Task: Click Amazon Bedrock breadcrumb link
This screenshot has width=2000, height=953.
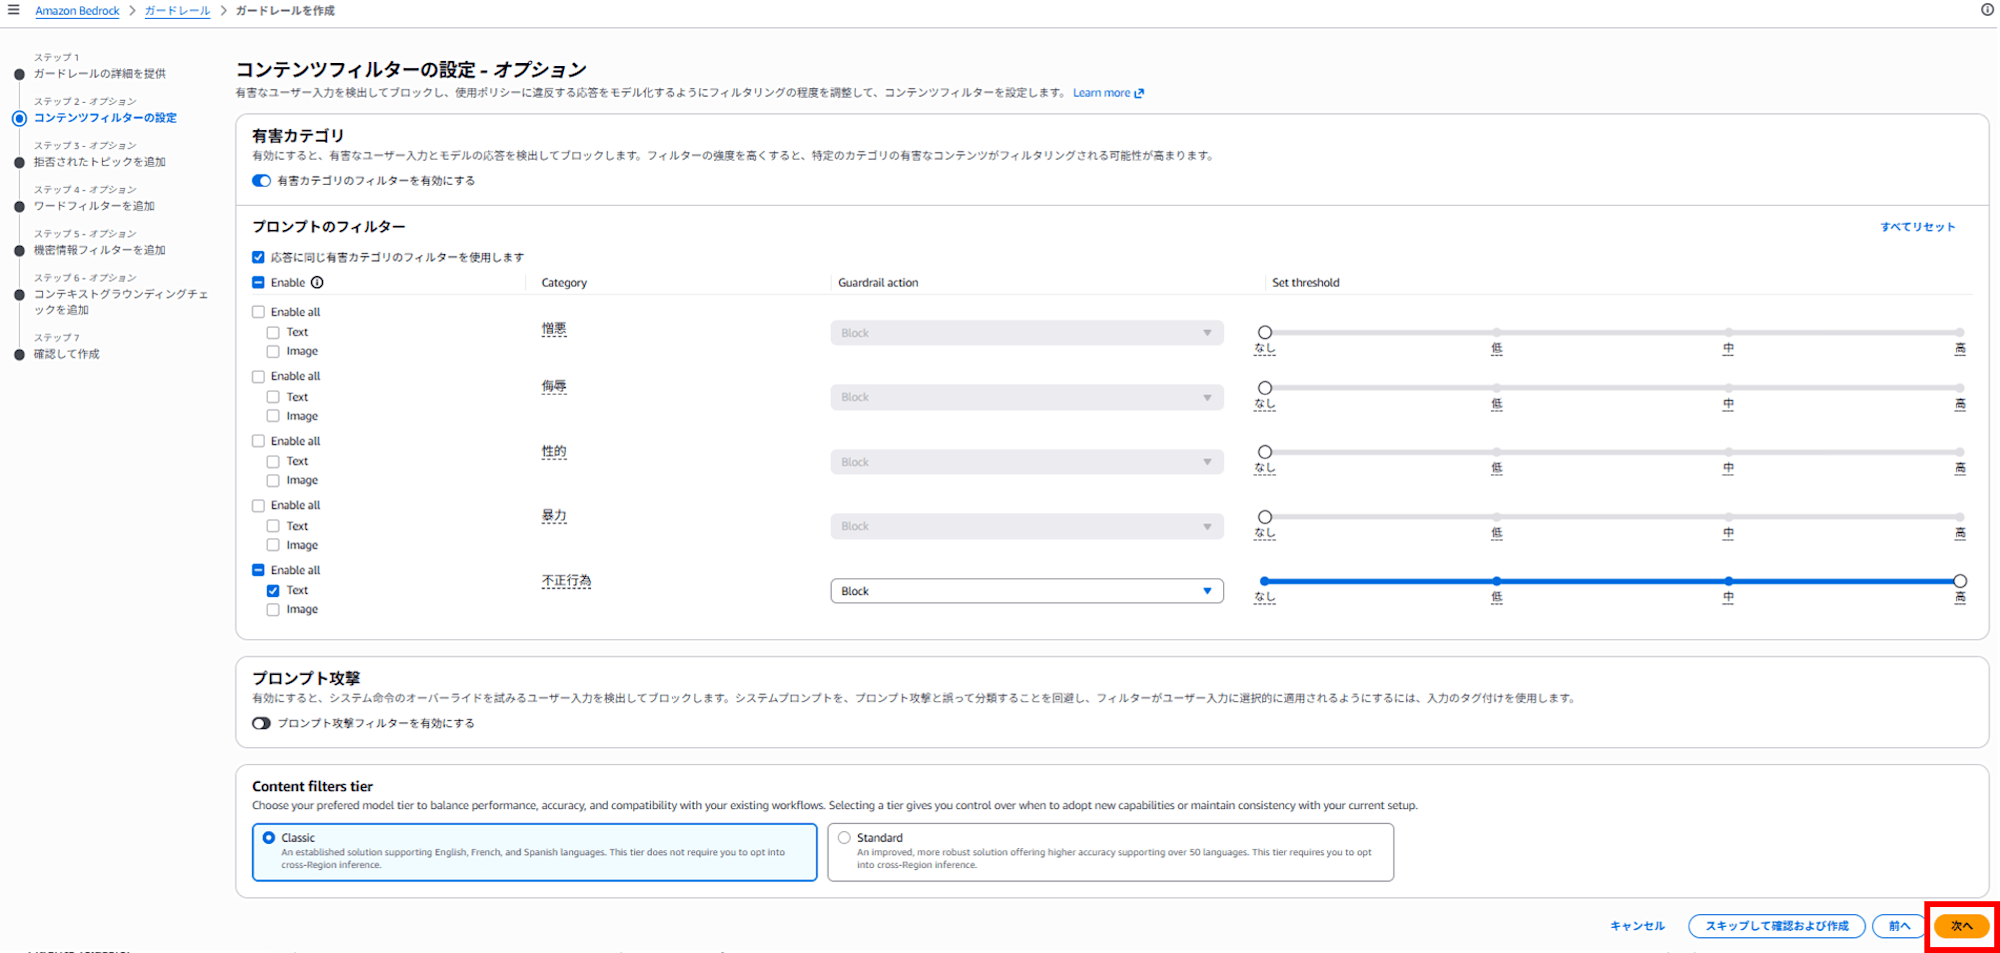Action: tap(77, 10)
